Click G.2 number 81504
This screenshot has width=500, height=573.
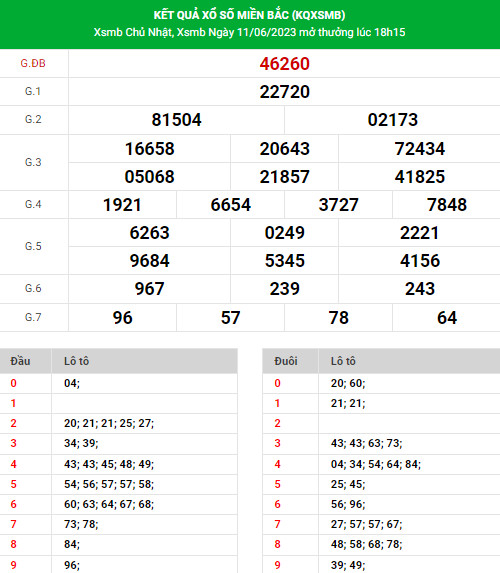176,120
